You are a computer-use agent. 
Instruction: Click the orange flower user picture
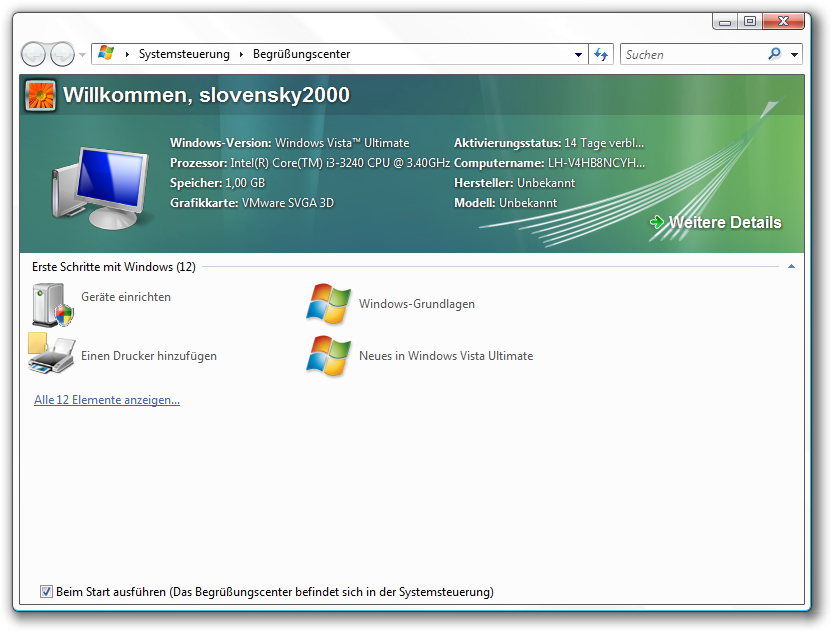click(x=40, y=96)
